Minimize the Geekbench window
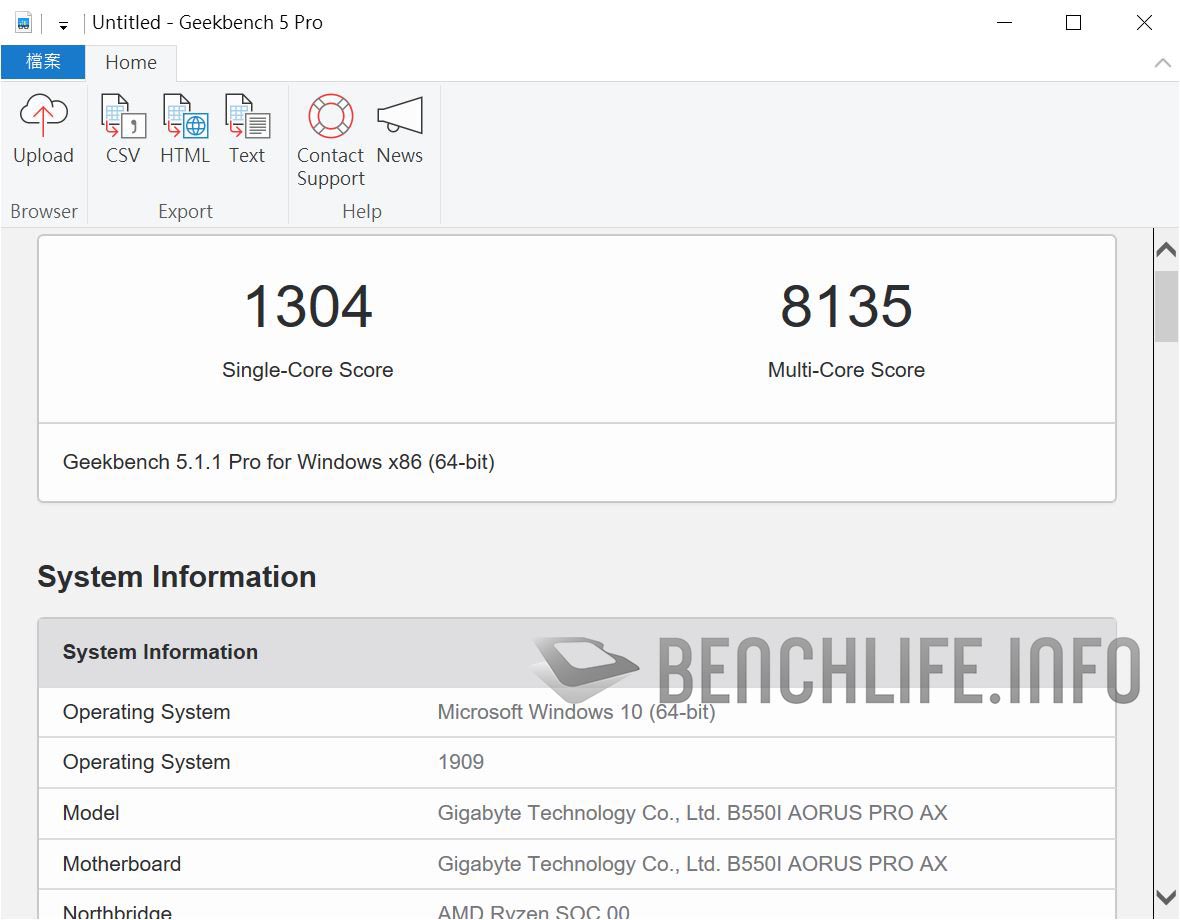The image size is (1180, 920). [1002, 22]
